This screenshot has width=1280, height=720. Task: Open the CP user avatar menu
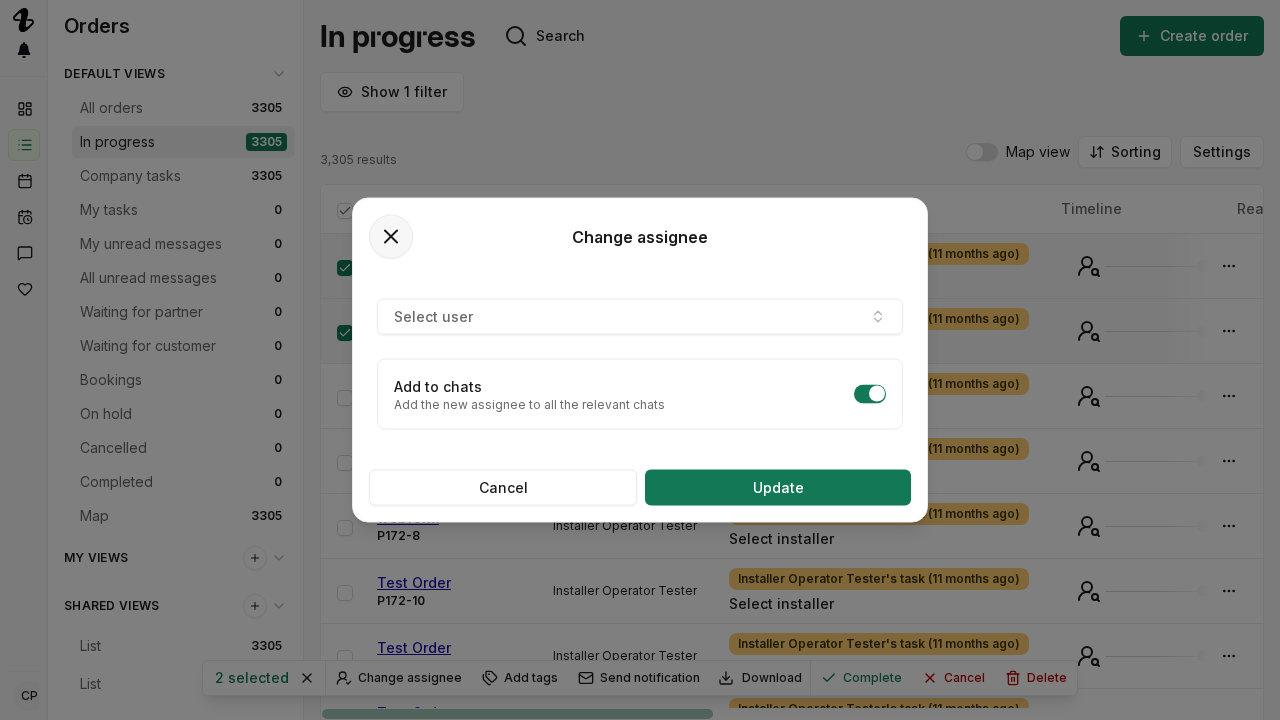[x=29, y=696]
